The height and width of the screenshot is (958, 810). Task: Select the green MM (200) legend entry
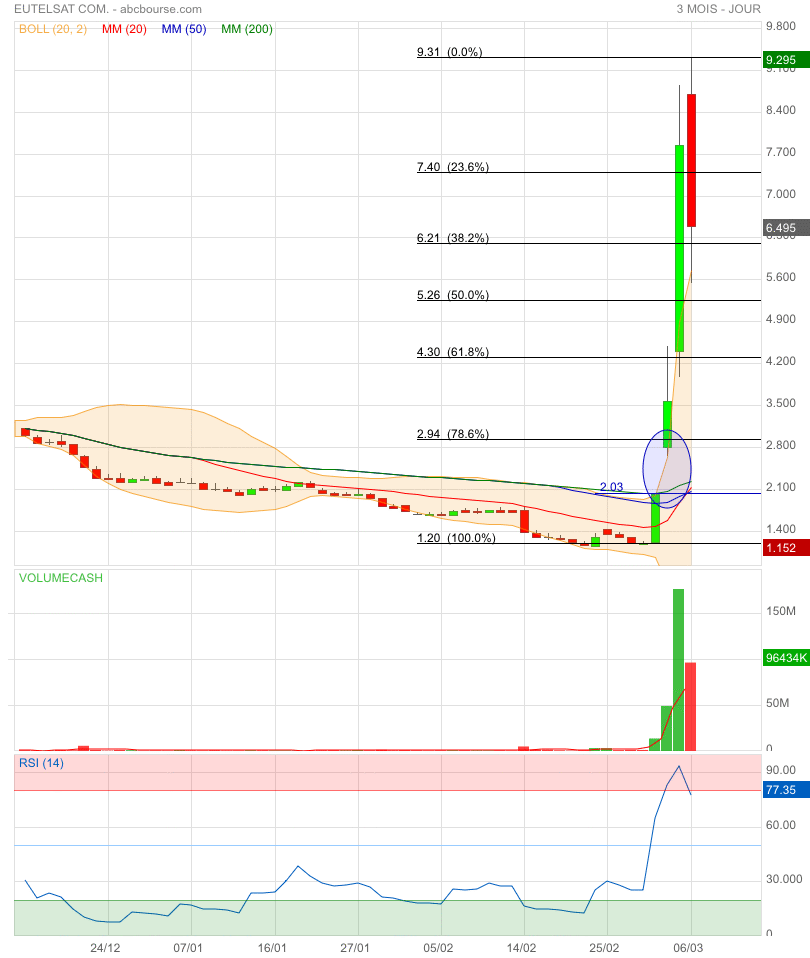click(247, 29)
